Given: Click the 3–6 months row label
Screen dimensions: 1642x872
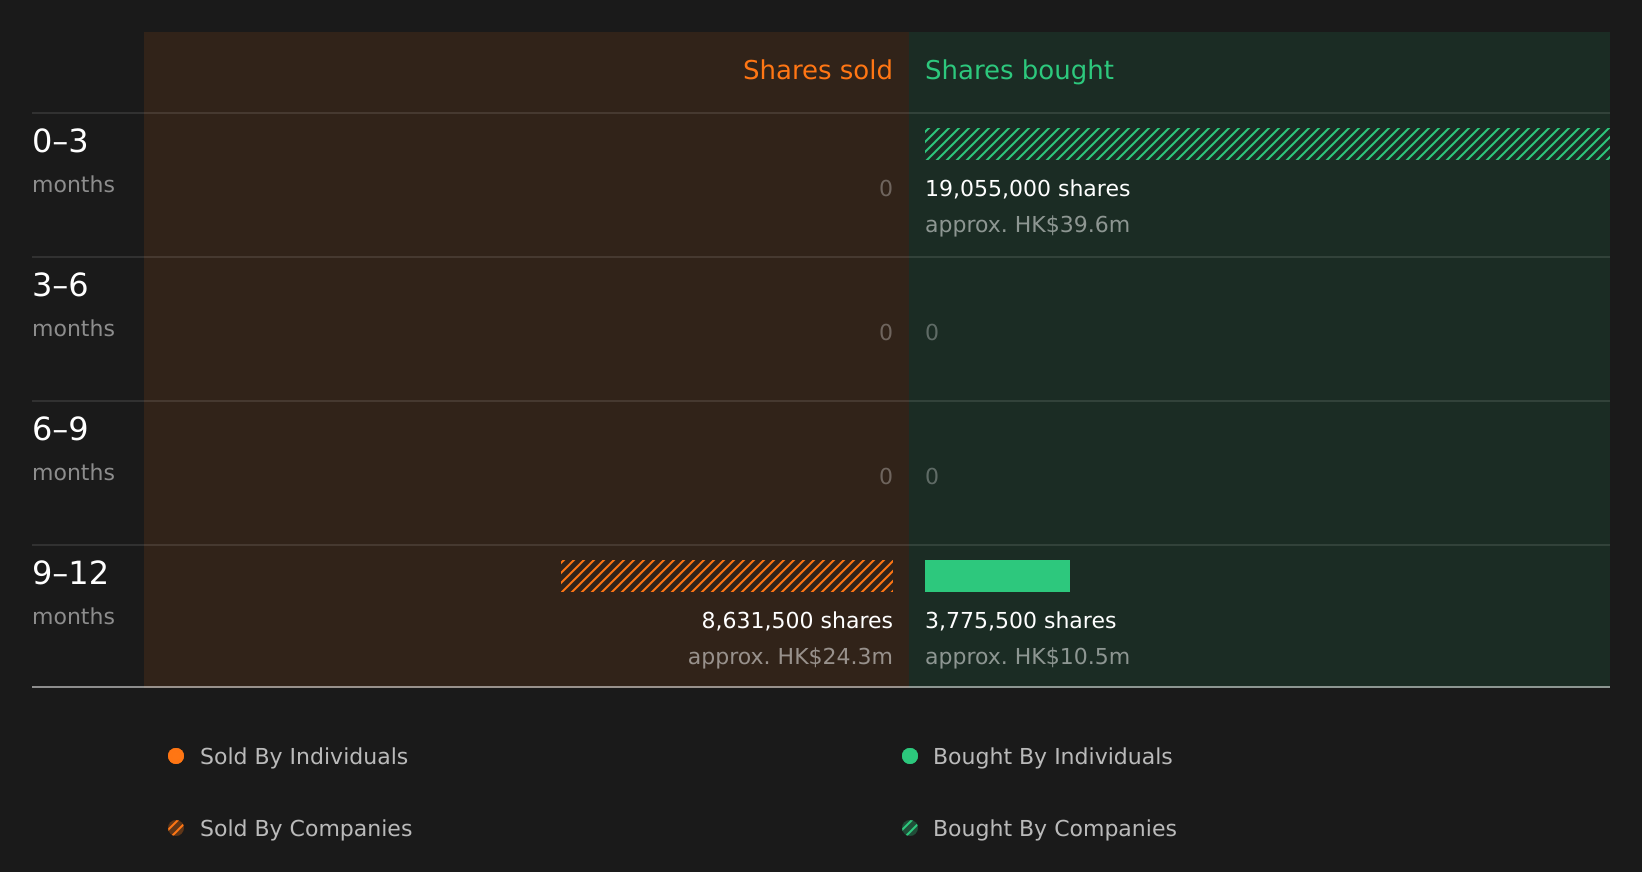Looking at the screenshot, I should click(x=73, y=305).
